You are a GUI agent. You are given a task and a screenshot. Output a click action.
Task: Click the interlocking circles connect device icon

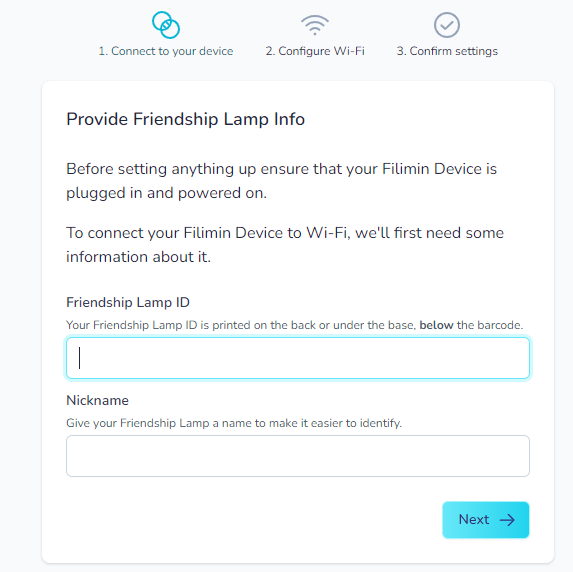[x=166, y=25]
